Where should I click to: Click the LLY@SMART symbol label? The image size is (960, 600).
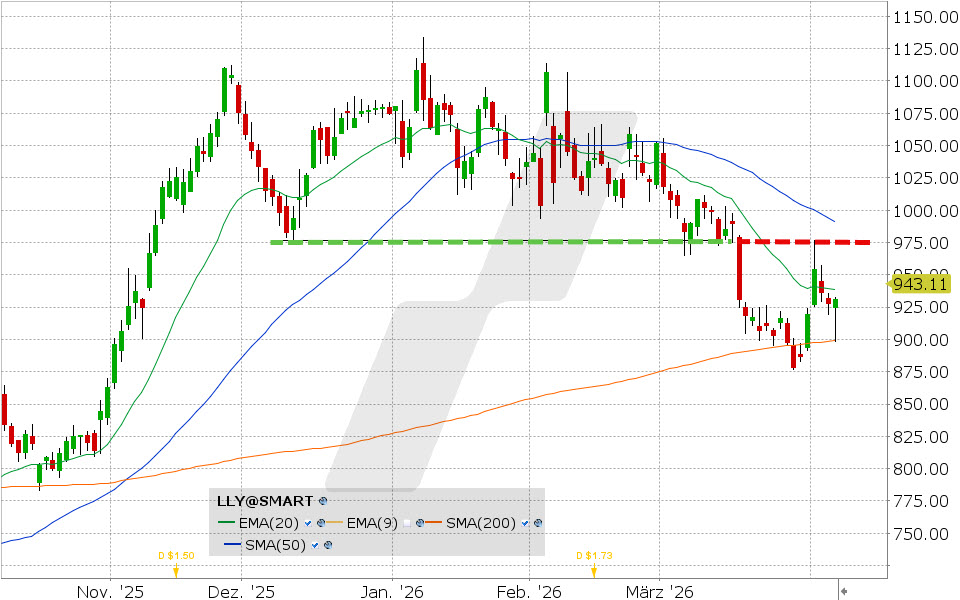pos(266,500)
